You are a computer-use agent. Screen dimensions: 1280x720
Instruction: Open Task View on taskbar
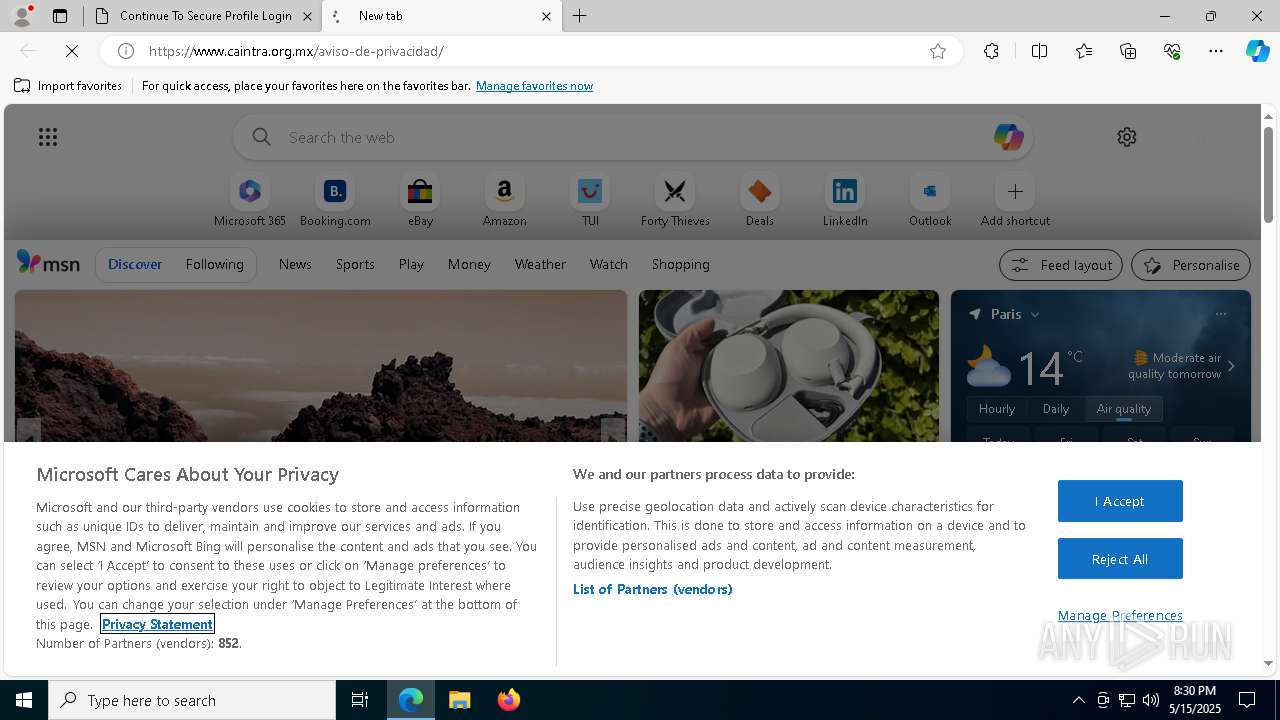[x=360, y=700]
